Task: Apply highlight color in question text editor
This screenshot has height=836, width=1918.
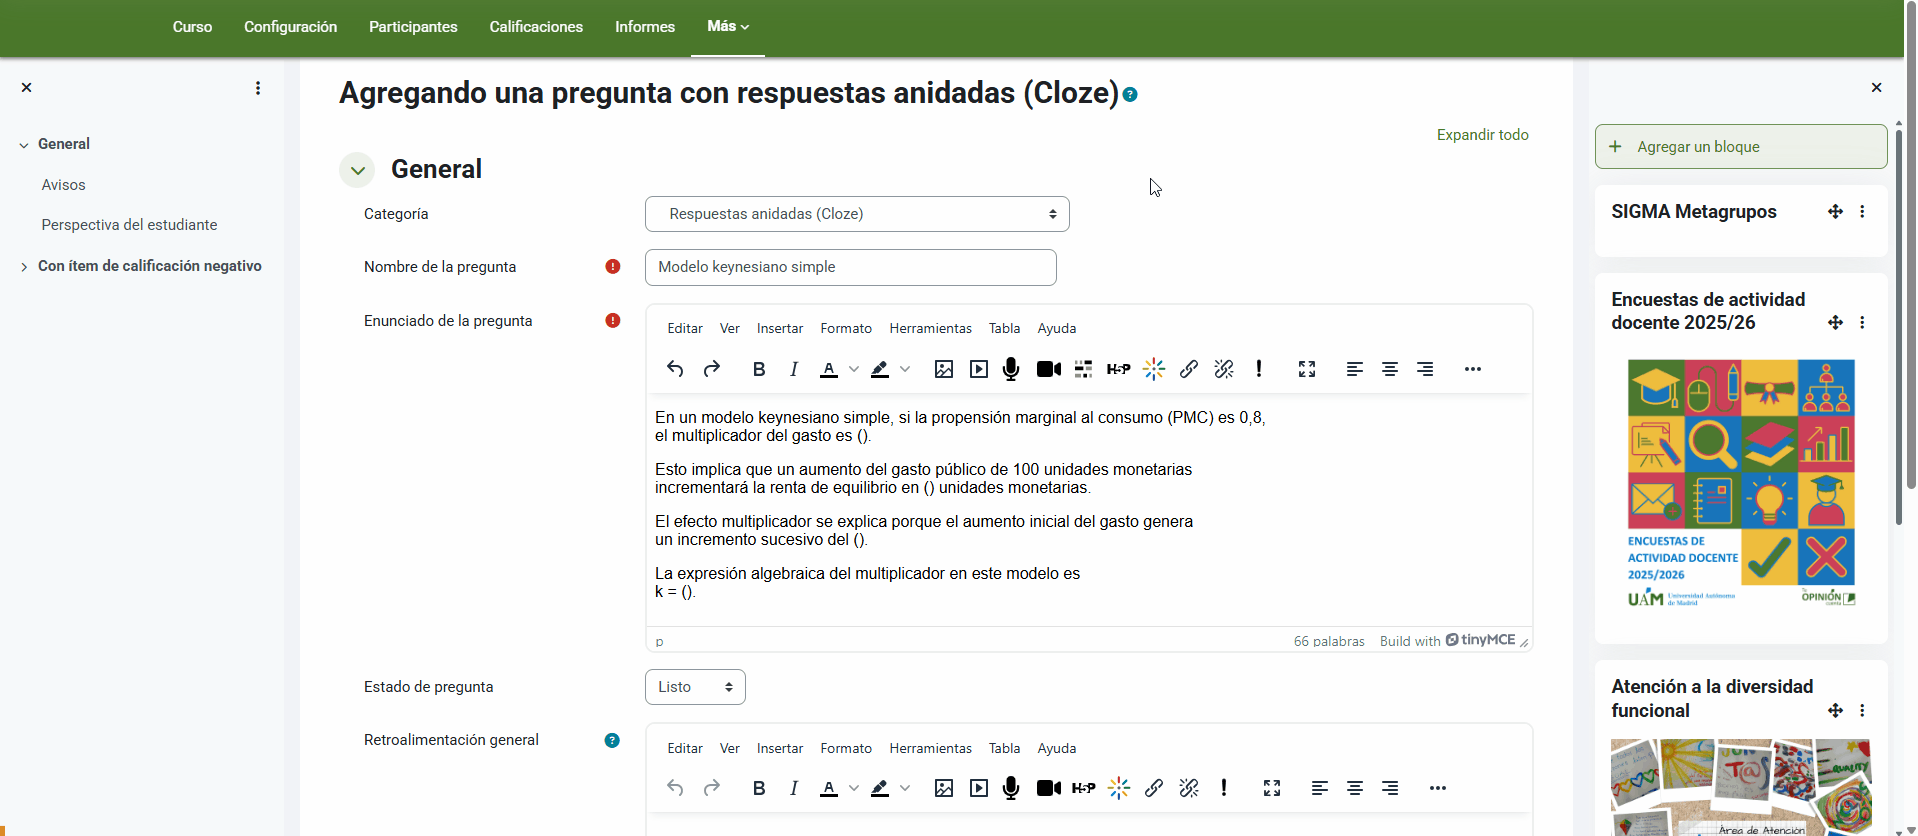Action: (x=880, y=369)
